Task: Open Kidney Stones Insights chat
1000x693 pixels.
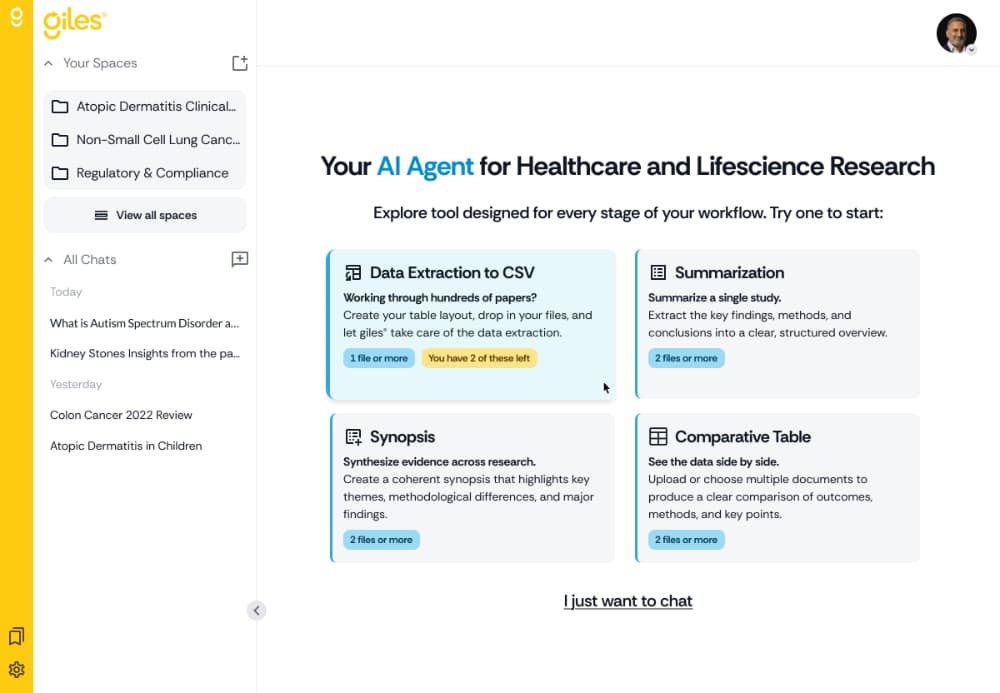Action: 145,353
